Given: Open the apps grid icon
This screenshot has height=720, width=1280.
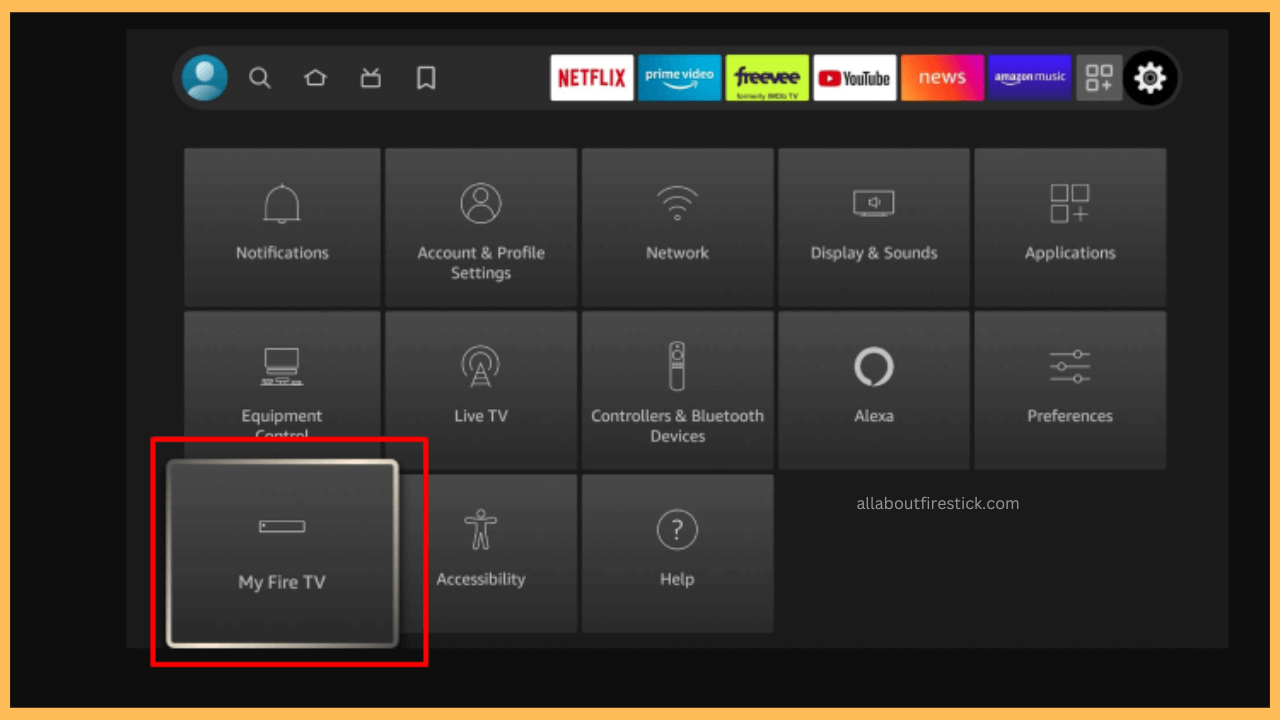Looking at the screenshot, I should (1099, 77).
